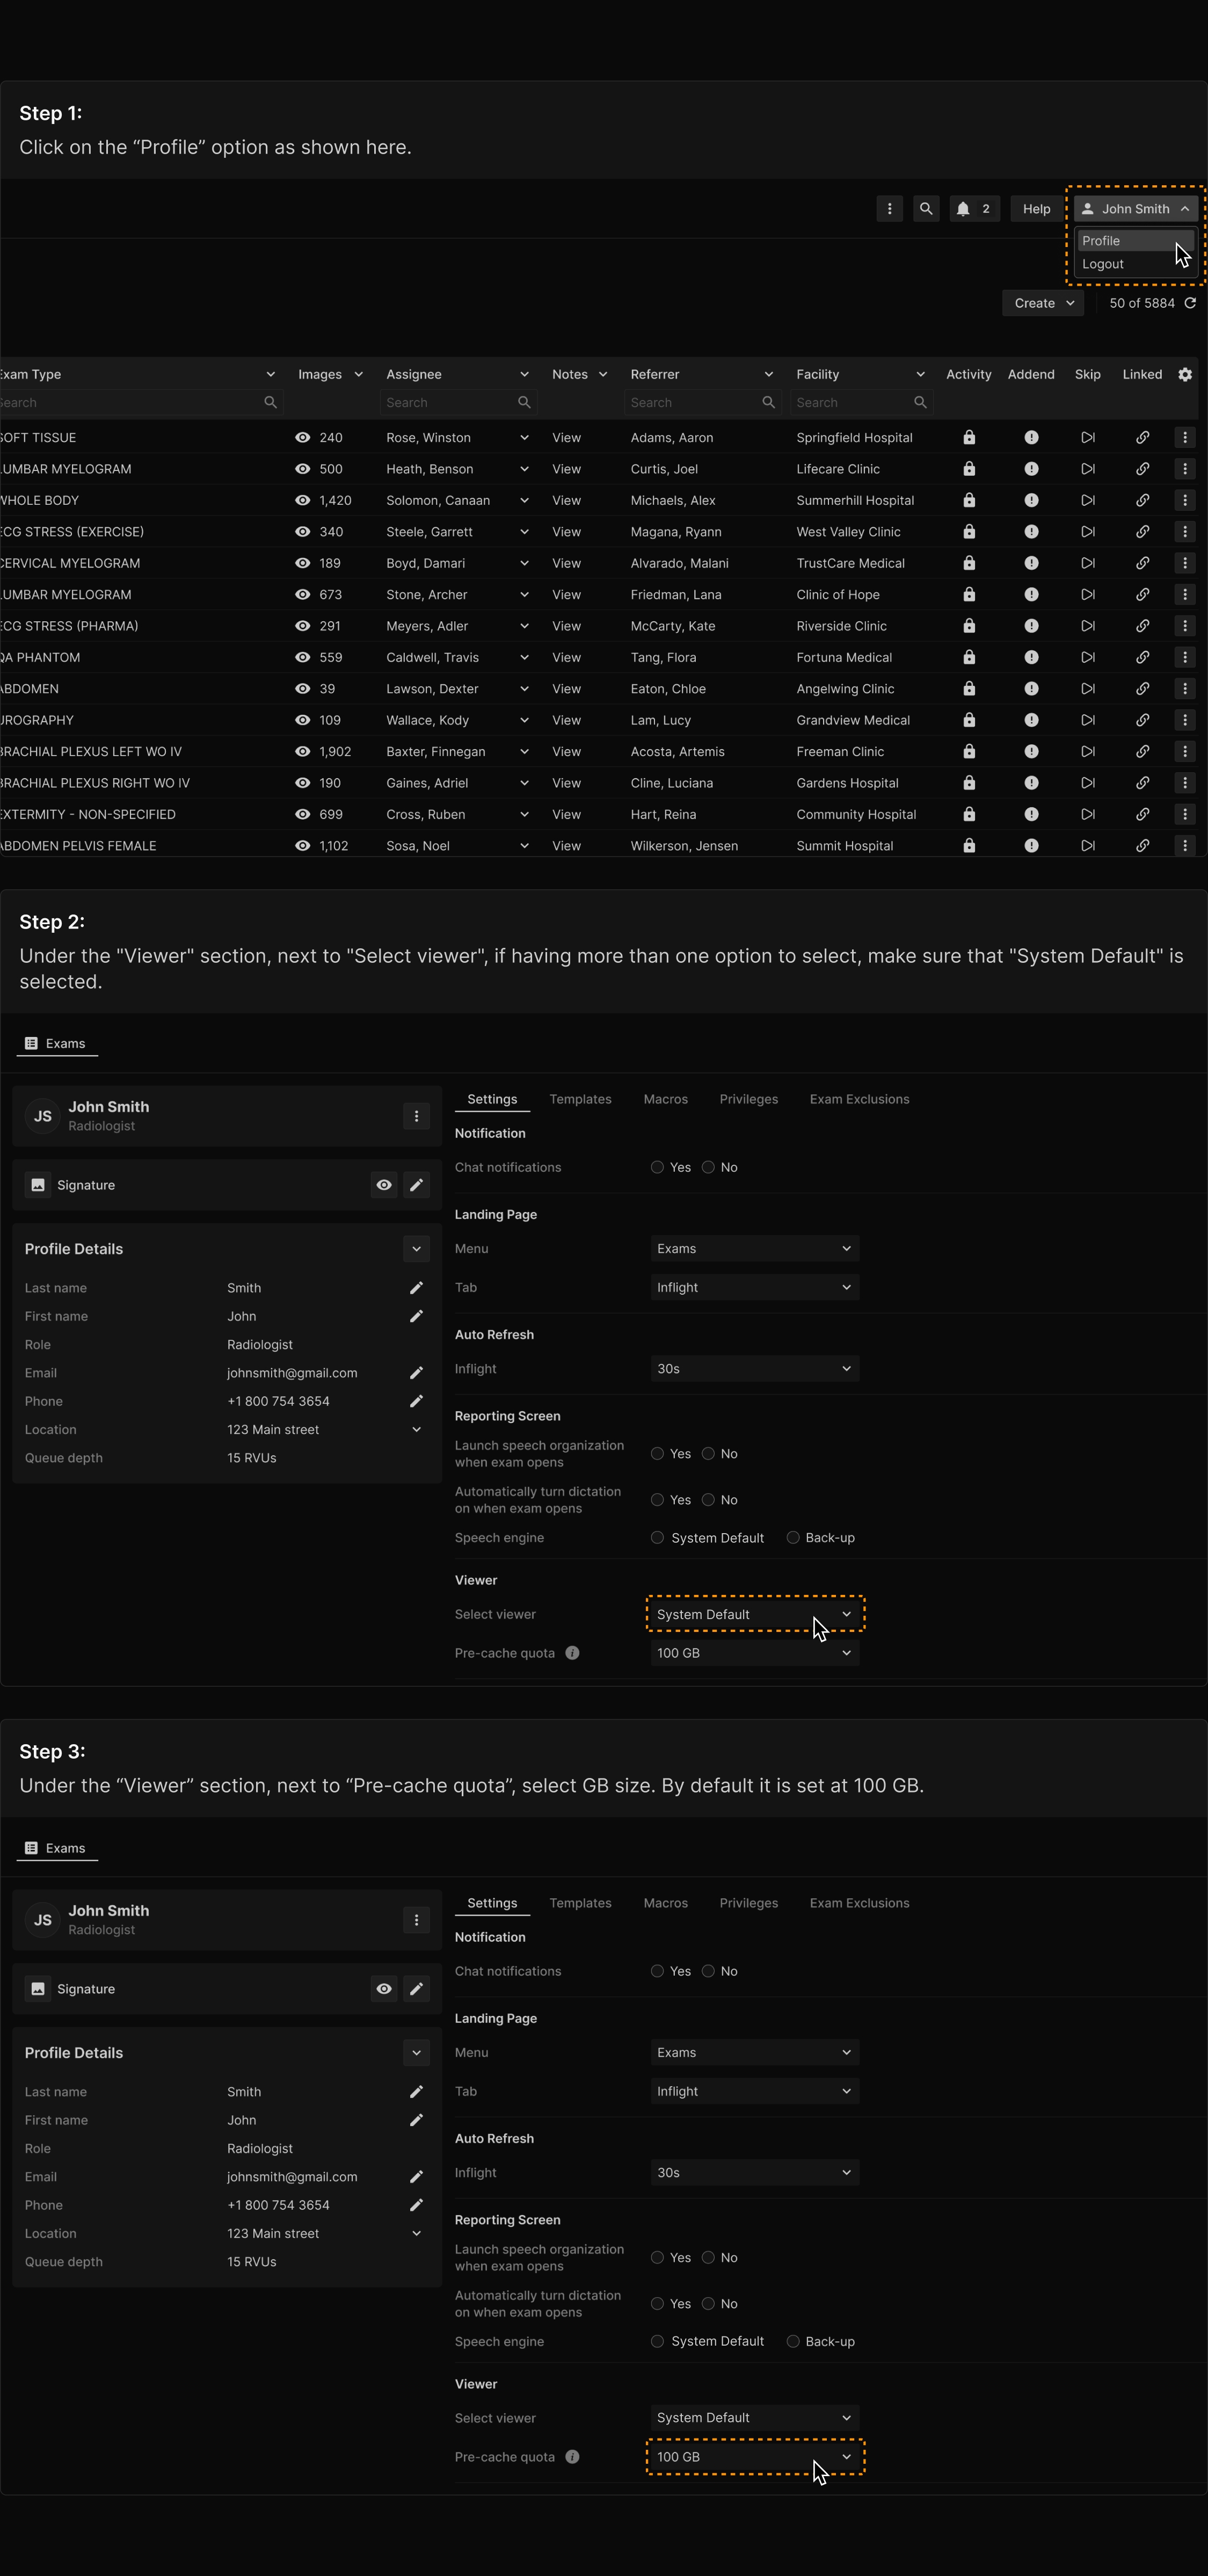Viewport: 1208px width, 2576px height.
Task: Switch to the Privileges tab in Step 3
Action: click(x=748, y=1903)
